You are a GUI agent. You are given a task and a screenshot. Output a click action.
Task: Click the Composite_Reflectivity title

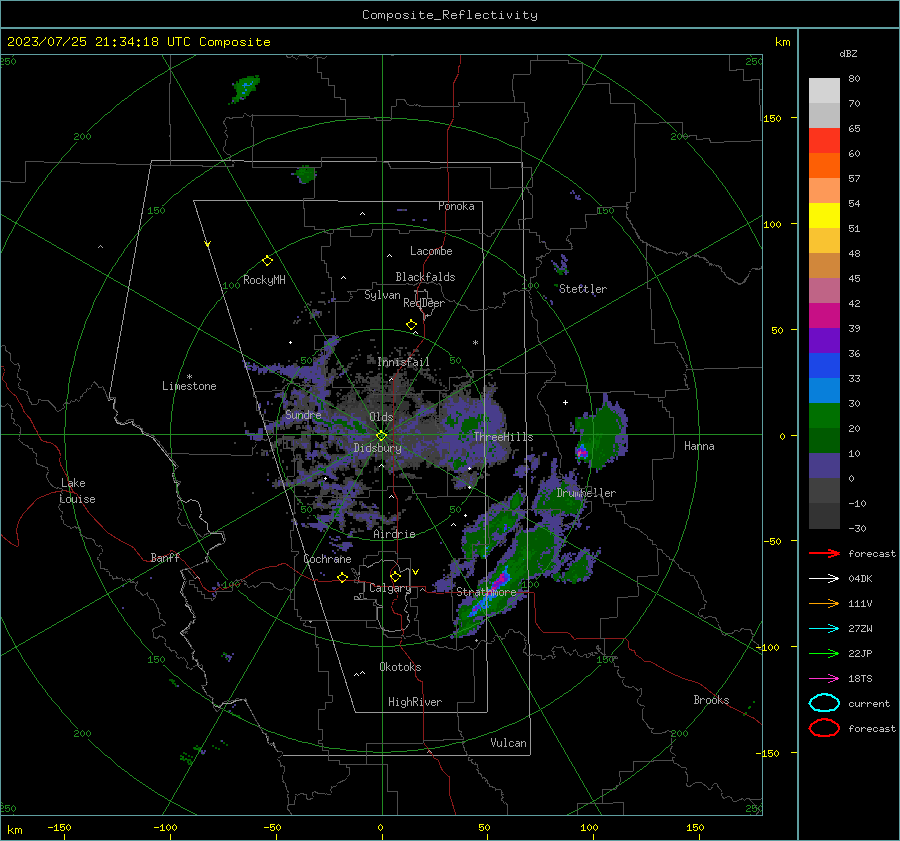point(450,15)
